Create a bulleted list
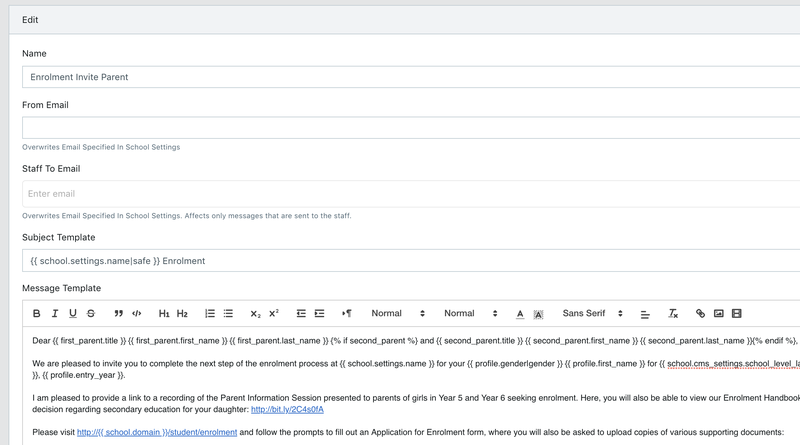Image resolution: width=800 pixels, height=445 pixels. (x=228, y=313)
